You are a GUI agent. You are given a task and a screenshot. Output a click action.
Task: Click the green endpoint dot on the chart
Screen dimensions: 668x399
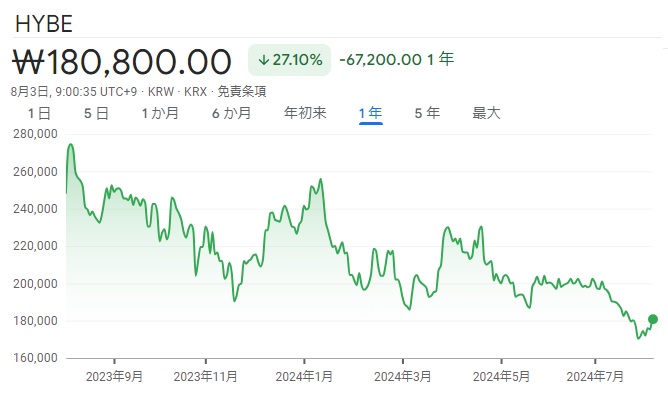[653, 319]
